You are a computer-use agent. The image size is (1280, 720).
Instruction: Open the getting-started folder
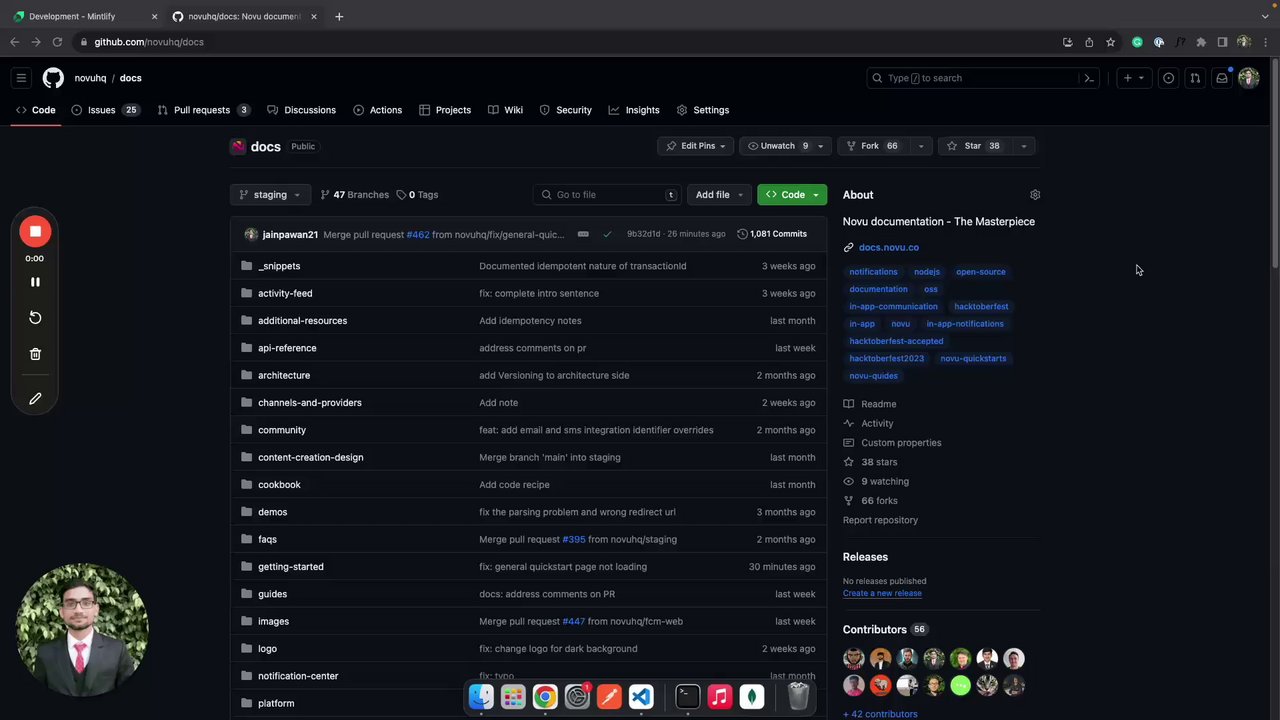pos(291,567)
